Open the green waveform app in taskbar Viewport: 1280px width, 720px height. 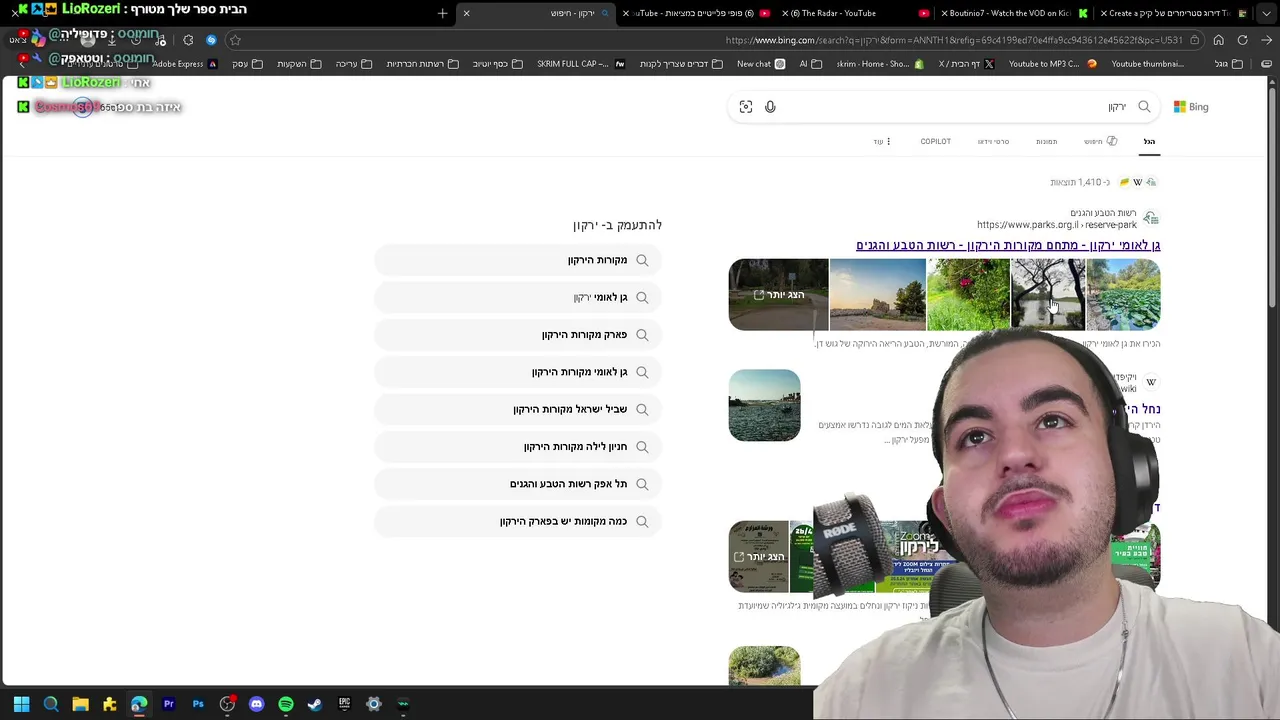tap(403, 704)
